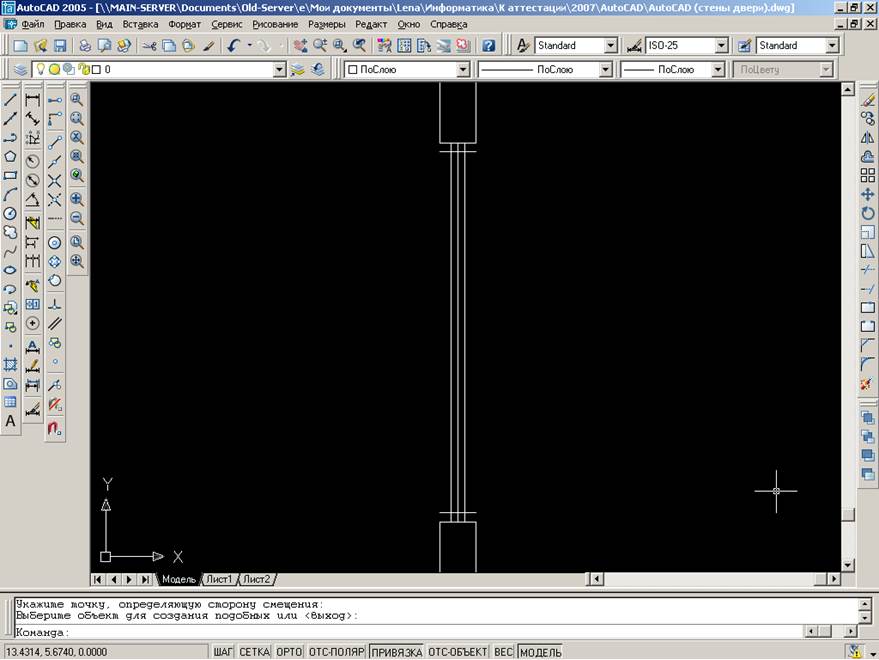The width and height of the screenshot is (879, 660).
Task: Open the ISO-25 dimension style dropdown
Action: tap(721, 45)
